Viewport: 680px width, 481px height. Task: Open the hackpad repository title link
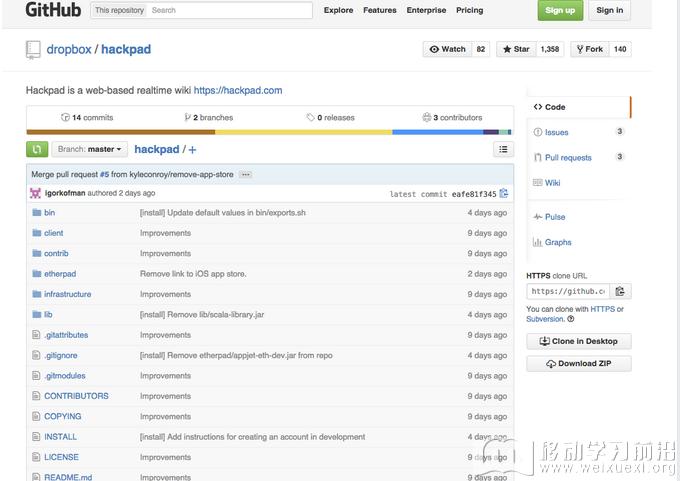point(126,49)
